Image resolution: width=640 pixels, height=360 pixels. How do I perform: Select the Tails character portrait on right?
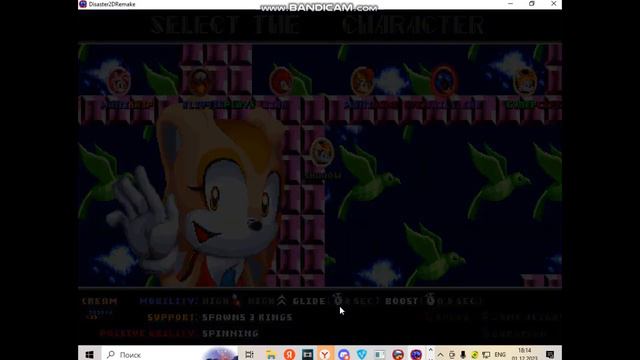click(525, 81)
